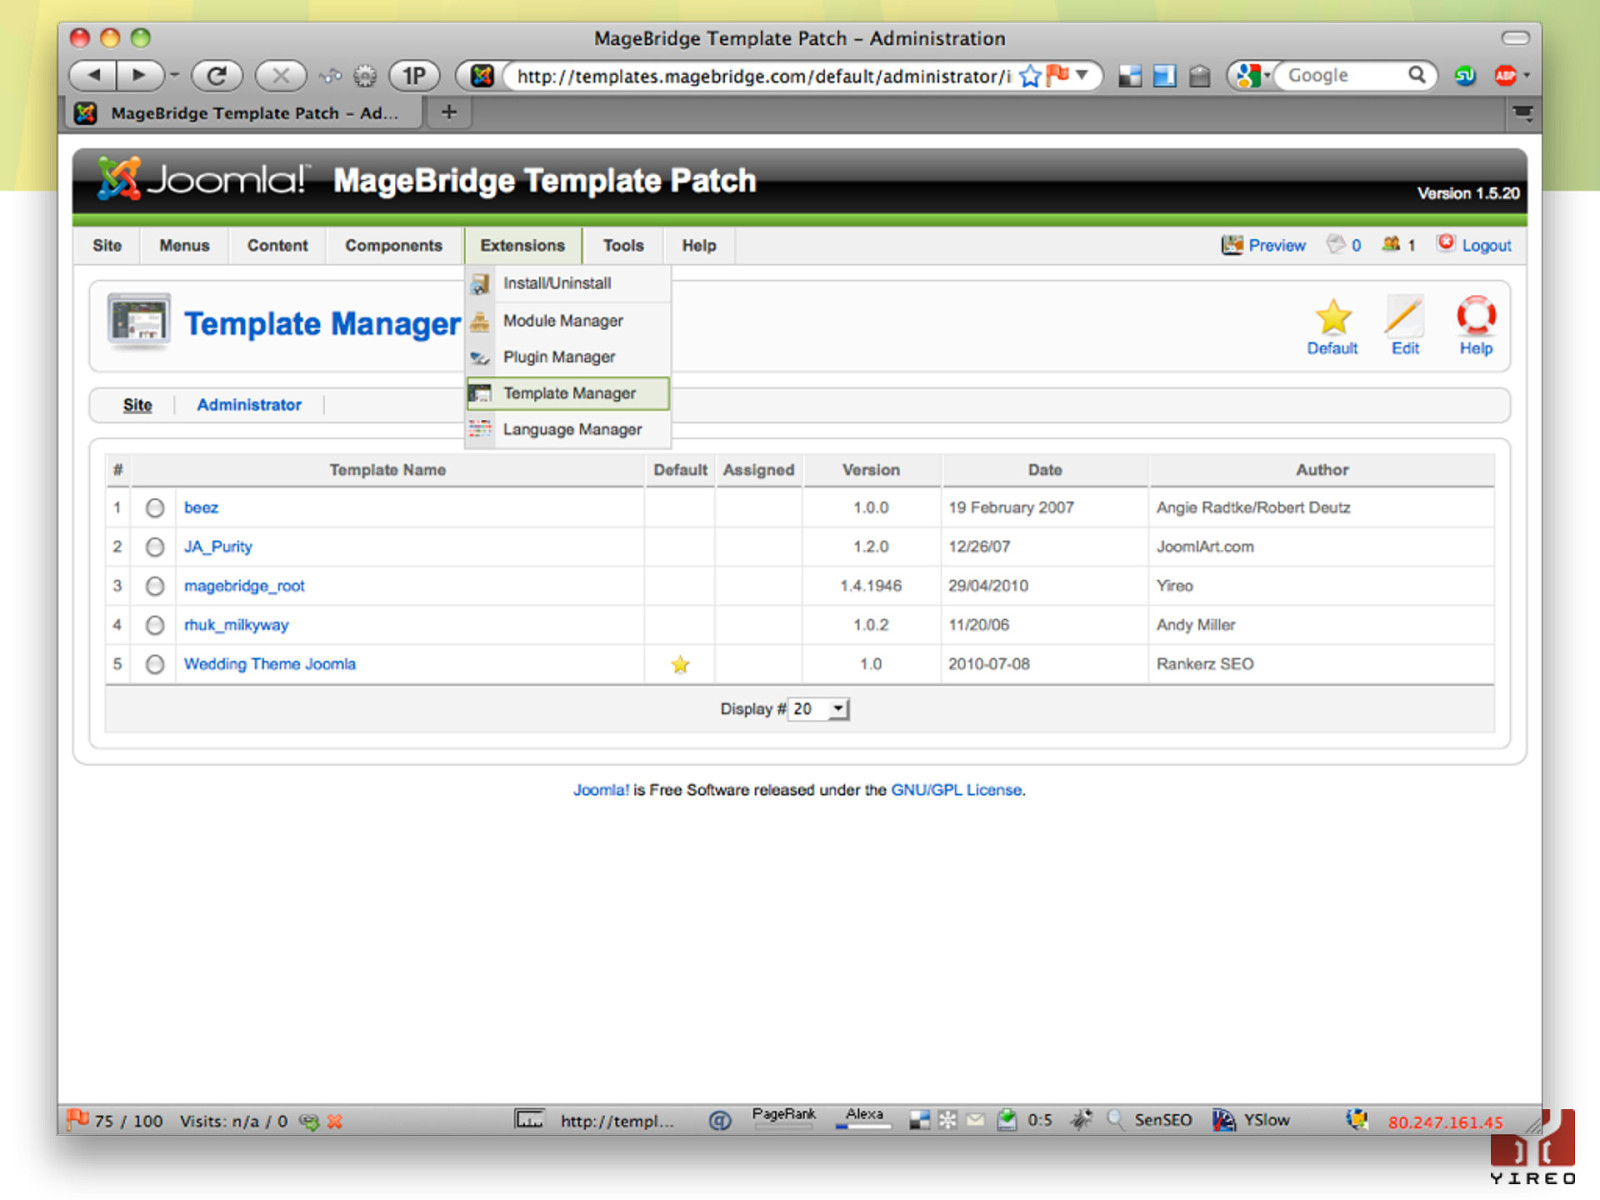Open the 1P (1Password) toolbar button
This screenshot has height=1200, width=1600.
pos(414,76)
